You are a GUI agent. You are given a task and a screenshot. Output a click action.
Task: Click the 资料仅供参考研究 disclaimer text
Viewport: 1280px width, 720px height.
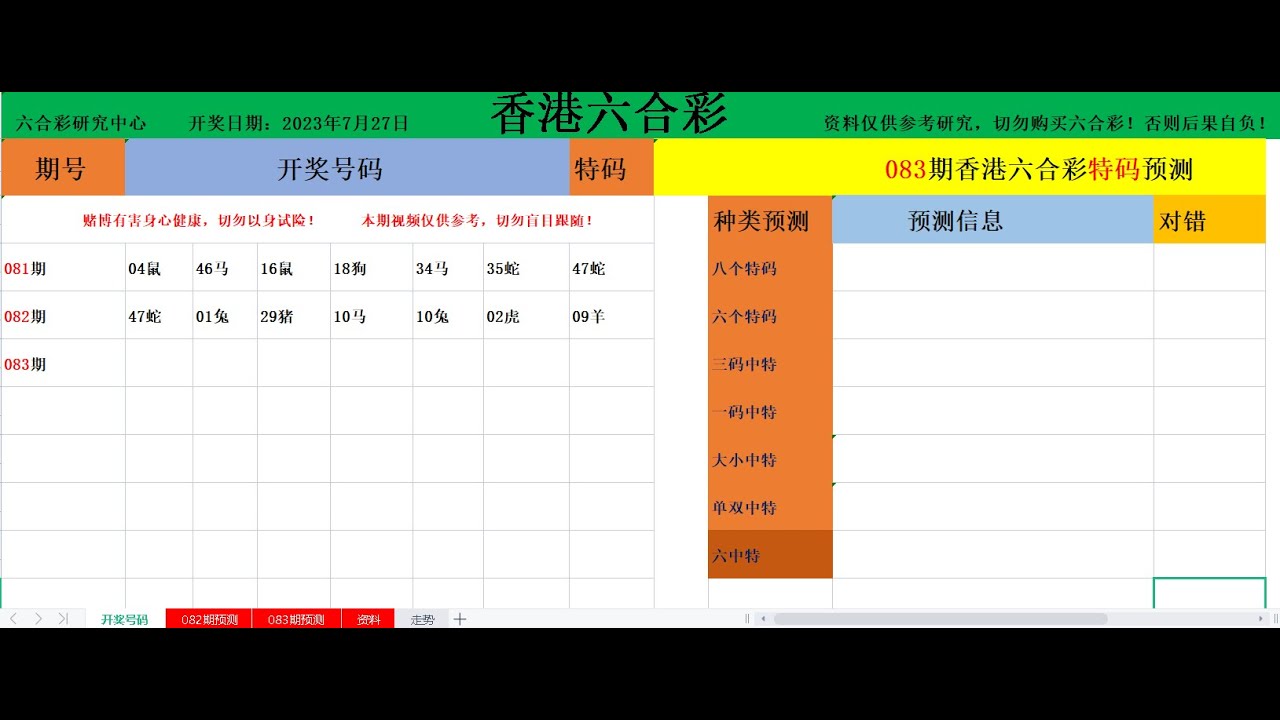point(1045,124)
